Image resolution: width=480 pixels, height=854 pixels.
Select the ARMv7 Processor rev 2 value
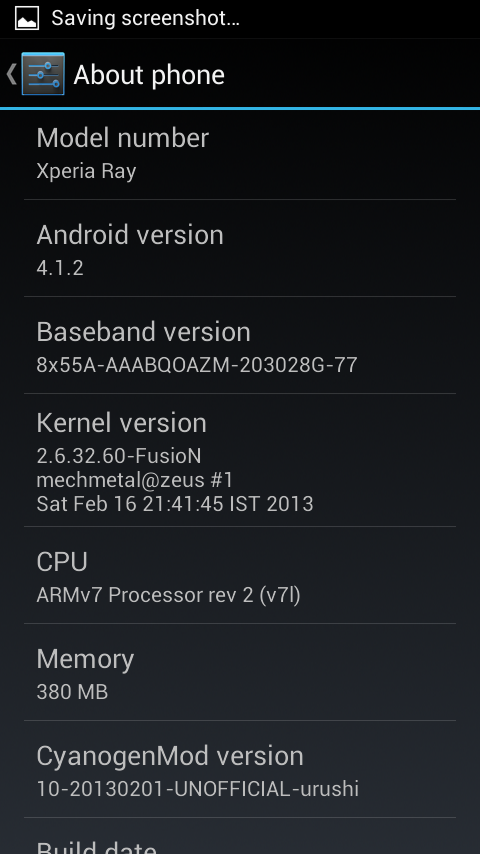point(168,595)
